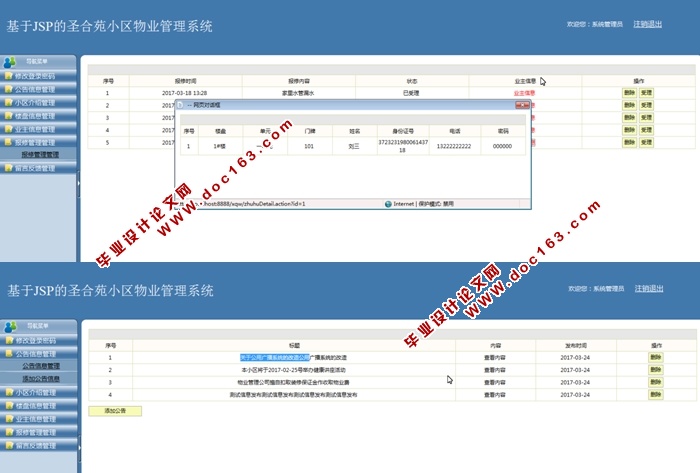This screenshot has width=700, height=473.
Task: Click 受理 button for repair row 3
Action: pyautogui.click(x=646, y=118)
